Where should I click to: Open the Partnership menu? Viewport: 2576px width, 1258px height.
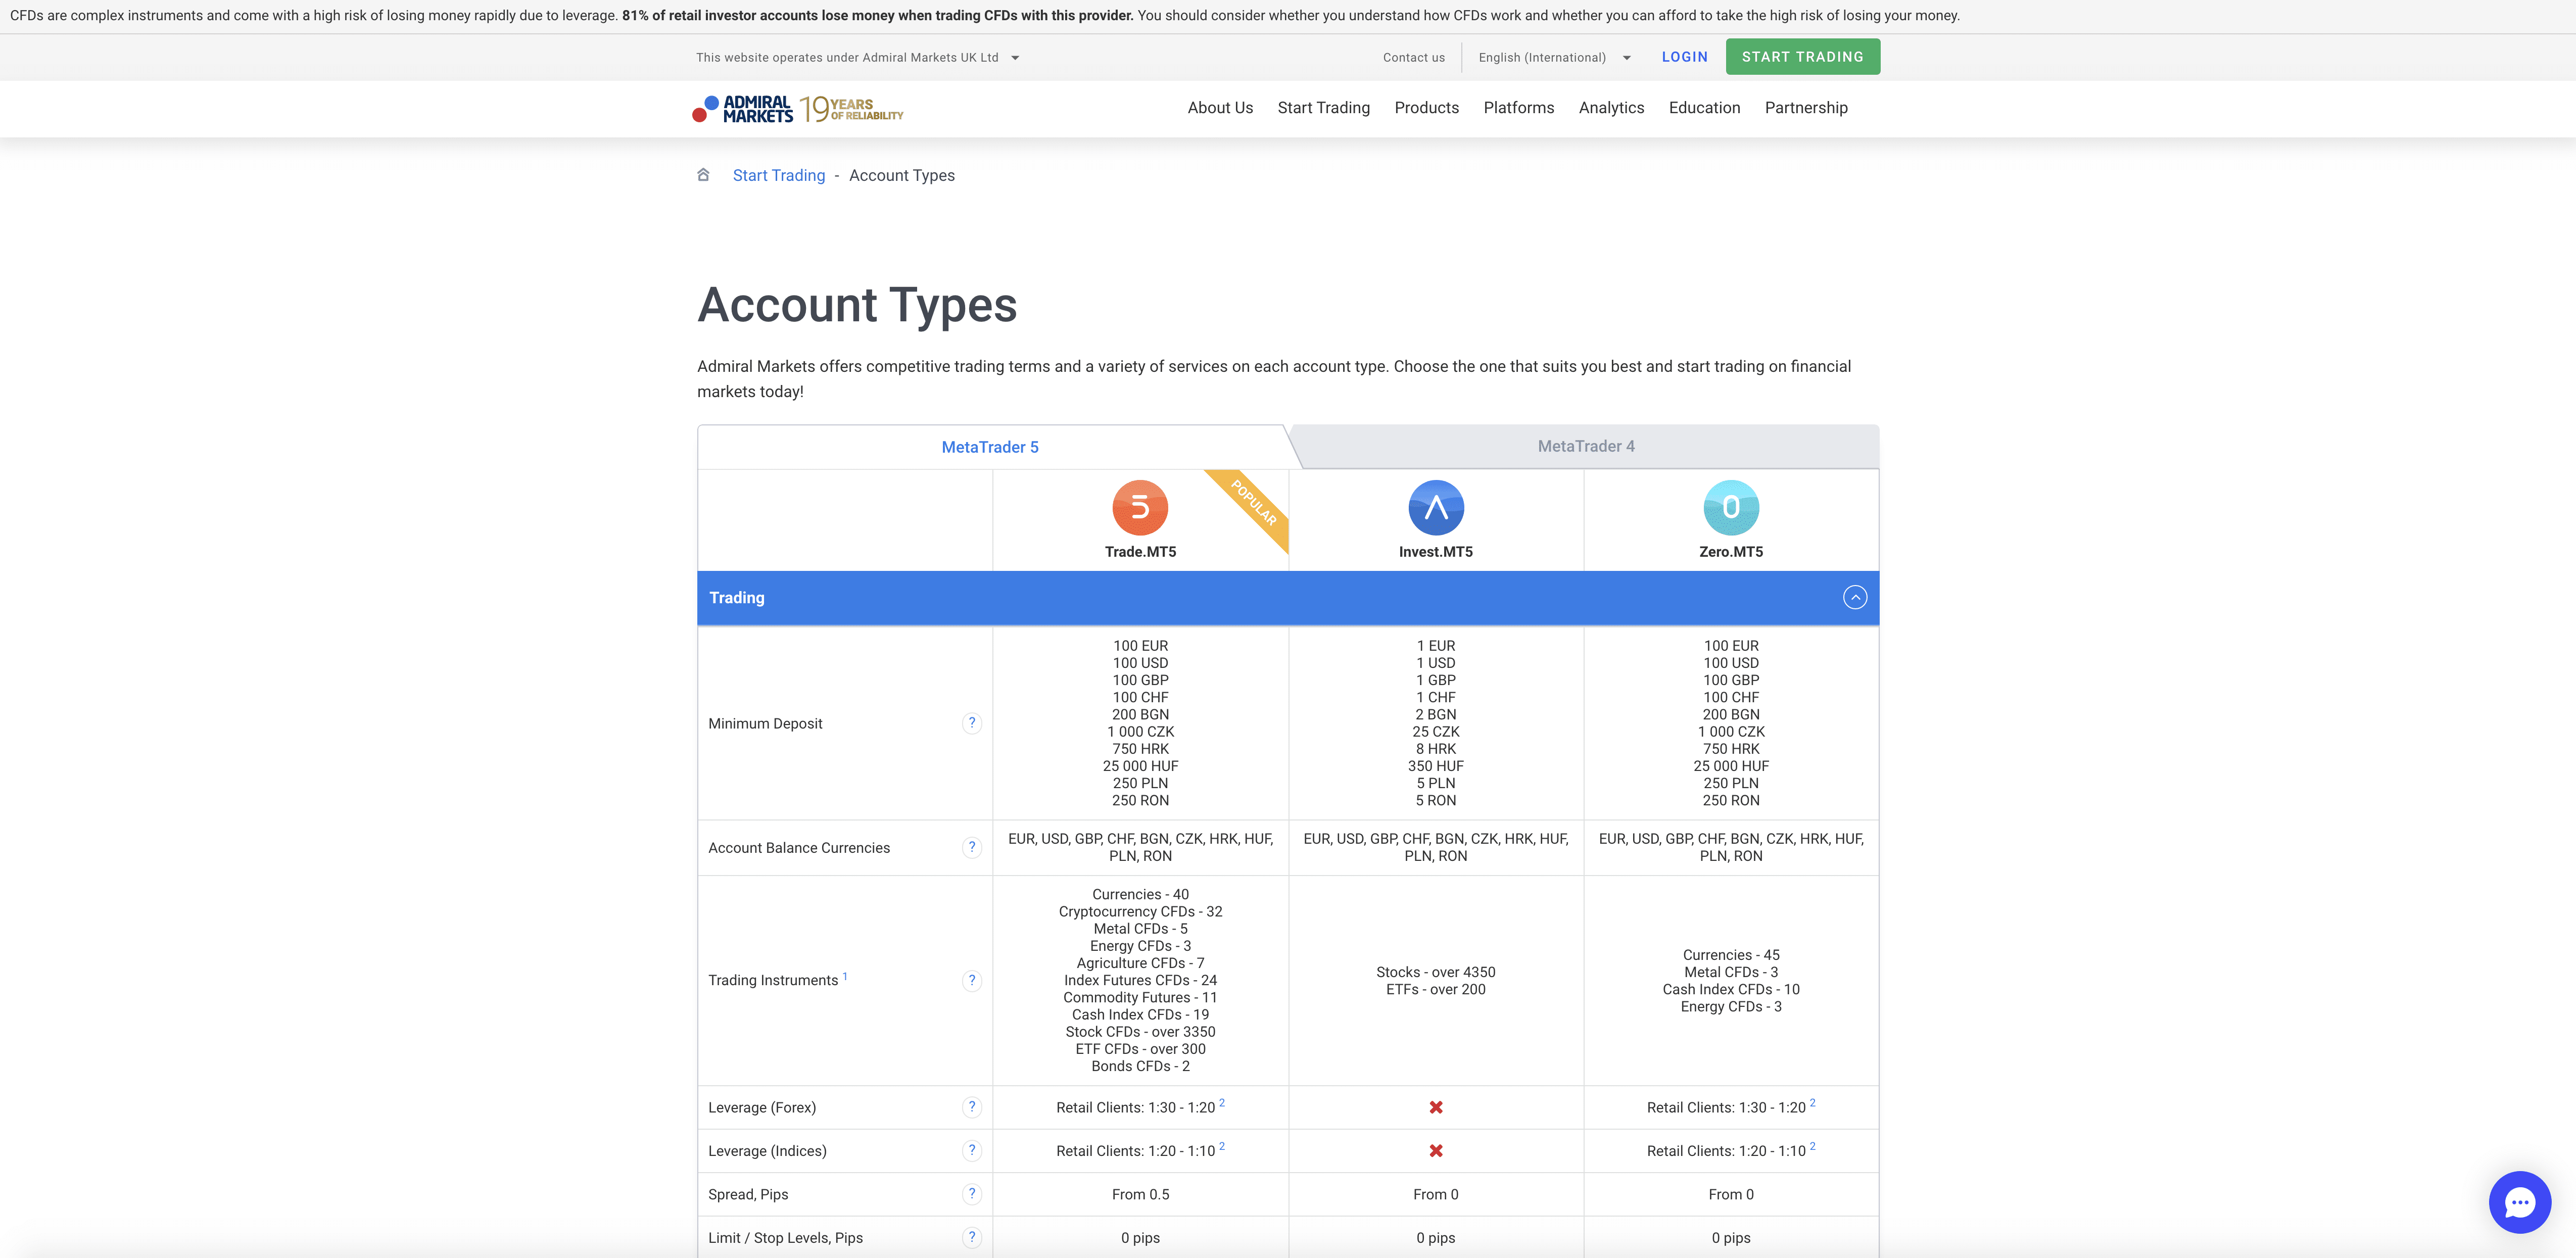pyautogui.click(x=1806, y=108)
